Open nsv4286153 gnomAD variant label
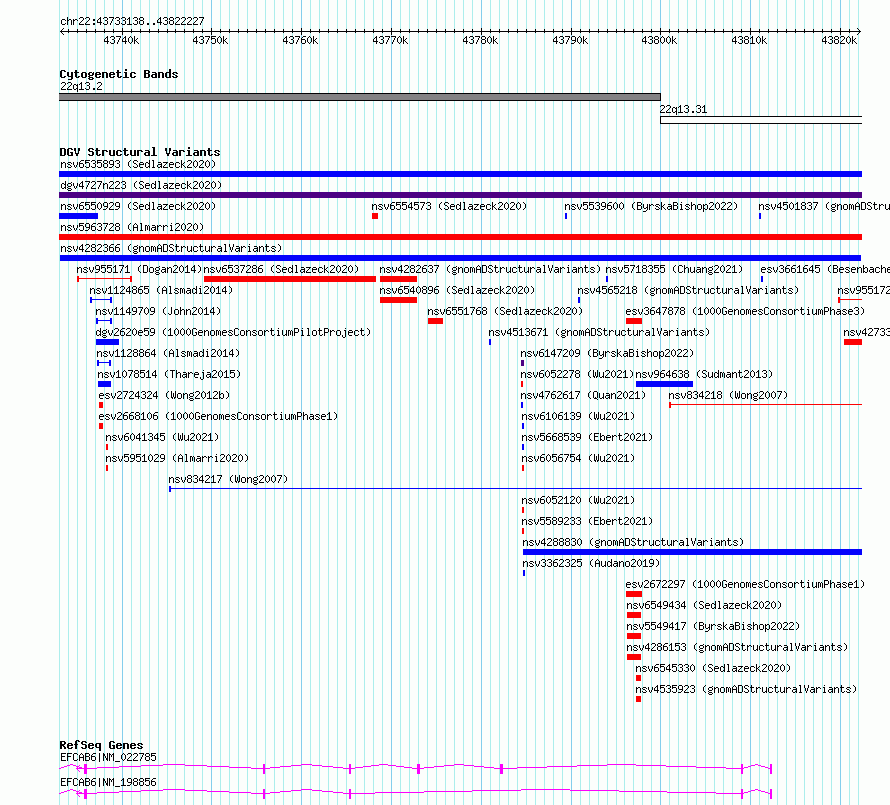This screenshot has height=805, width=890. (x=737, y=648)
